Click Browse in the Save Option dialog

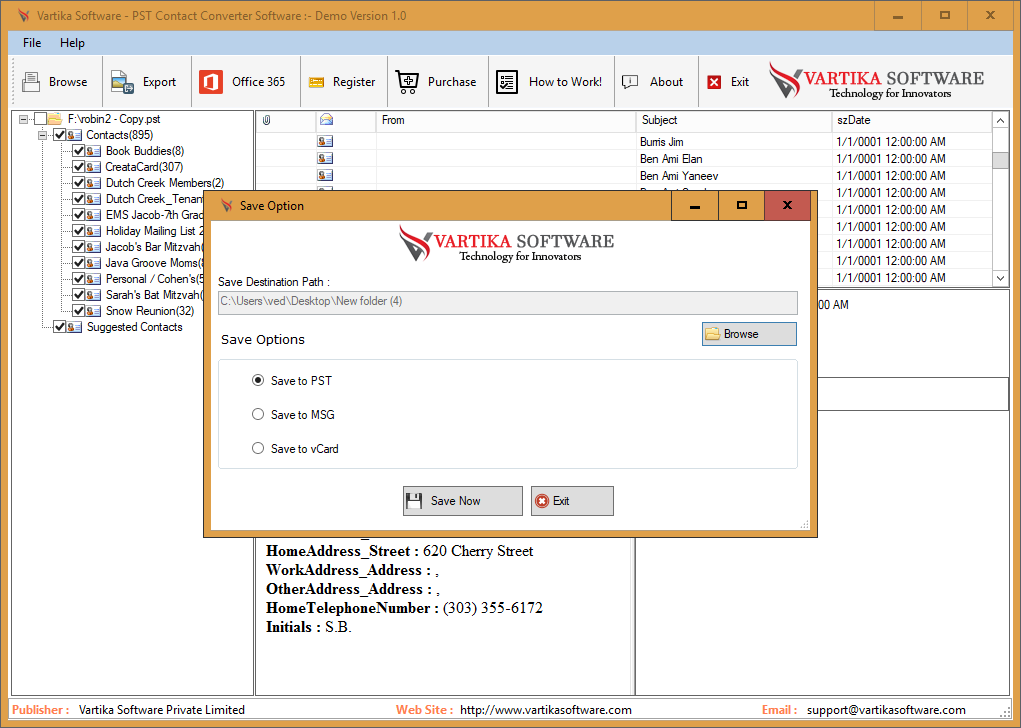tap(749, 334)
